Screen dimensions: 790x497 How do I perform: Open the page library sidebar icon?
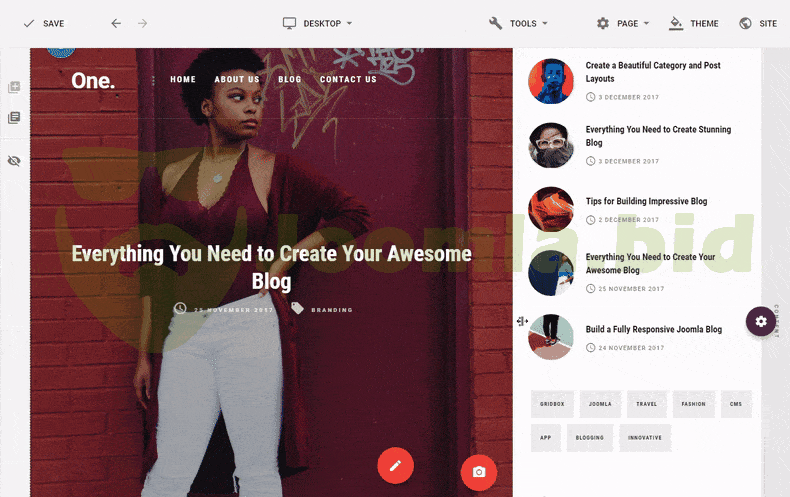tap(14, 118)
